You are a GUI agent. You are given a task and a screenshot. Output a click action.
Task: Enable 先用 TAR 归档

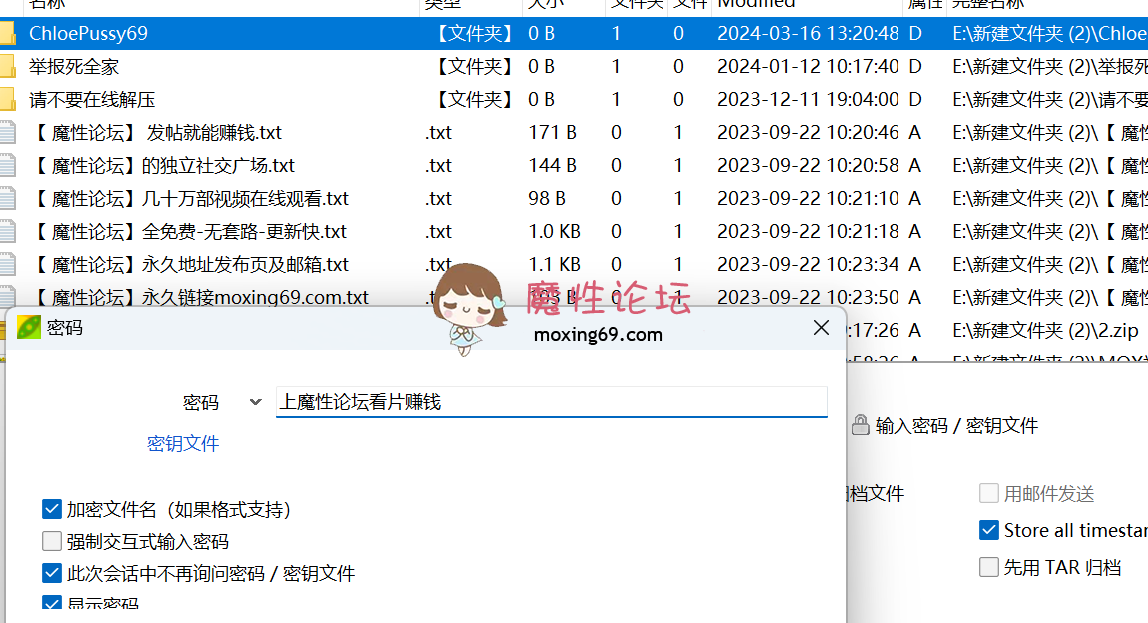pos(990,567)
